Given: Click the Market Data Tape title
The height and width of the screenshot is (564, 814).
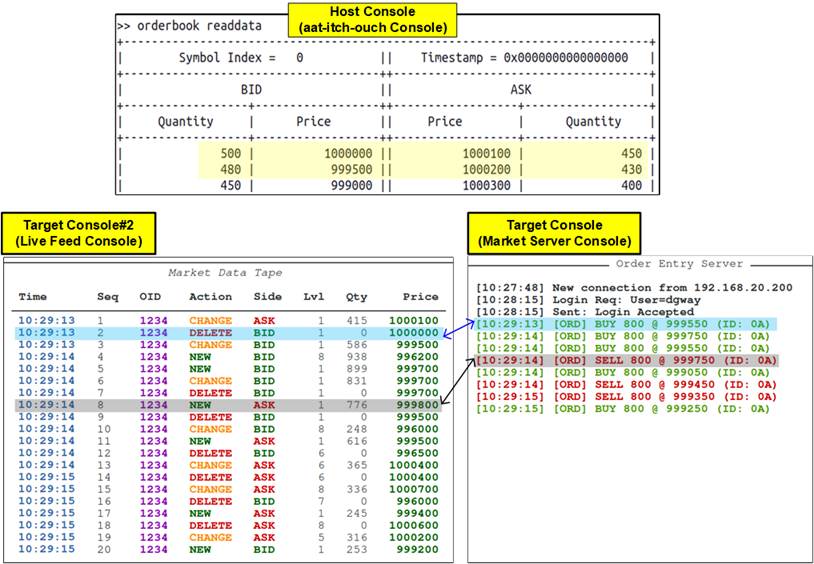Looking at the screenshot, I should pyautogui.click(x=226, y=272).
